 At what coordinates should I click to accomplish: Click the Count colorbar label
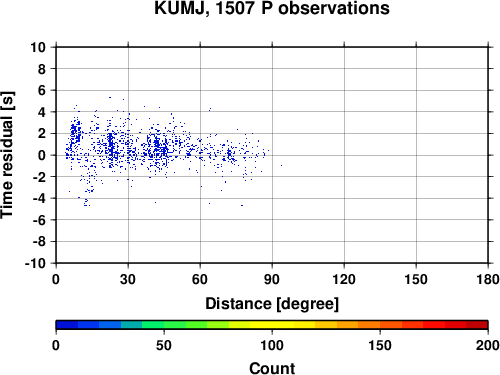point(272,369)
